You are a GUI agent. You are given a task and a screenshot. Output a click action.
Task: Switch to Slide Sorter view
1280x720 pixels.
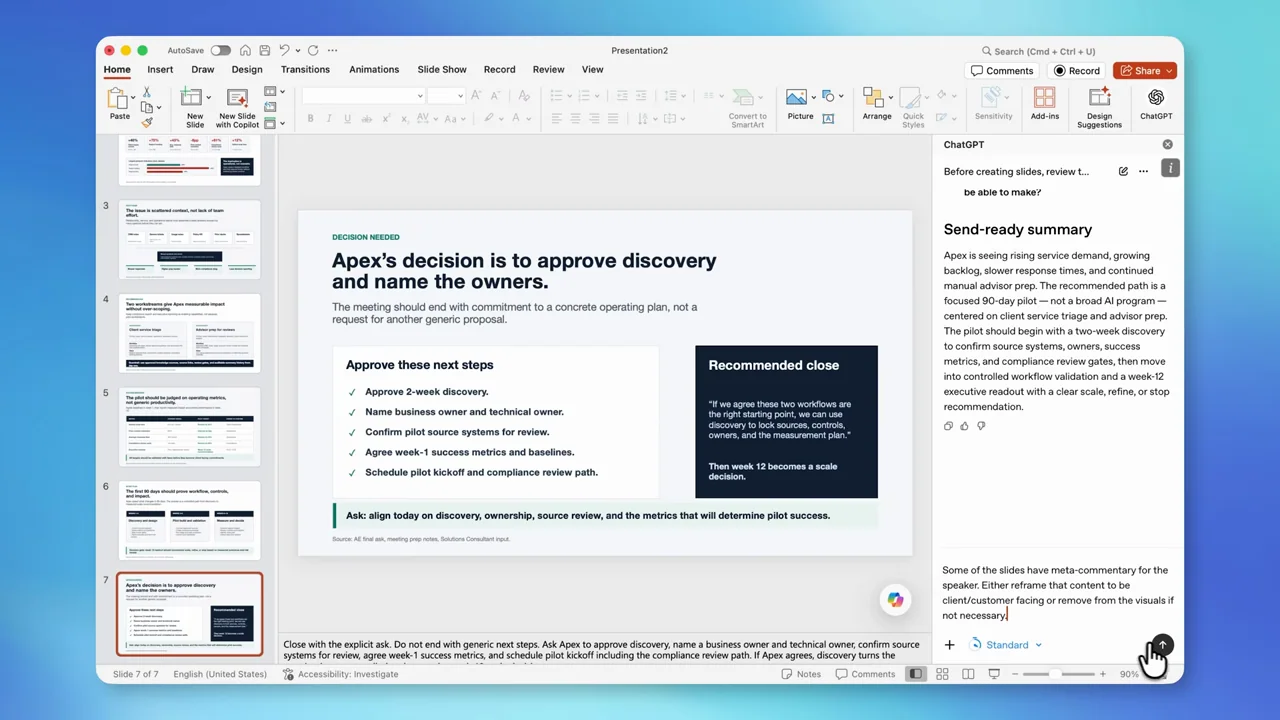[x=942, y=674]
